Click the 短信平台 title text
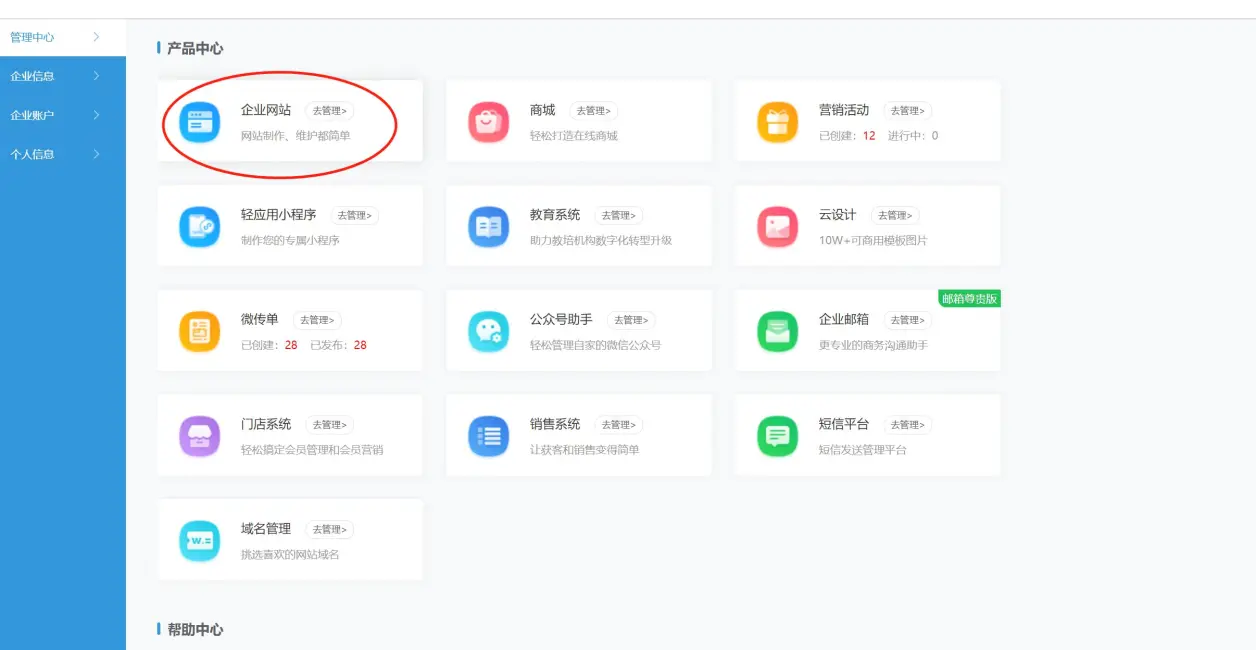Image resolution: width=1256 pixels, height=650 pixels. click(844, 424)
